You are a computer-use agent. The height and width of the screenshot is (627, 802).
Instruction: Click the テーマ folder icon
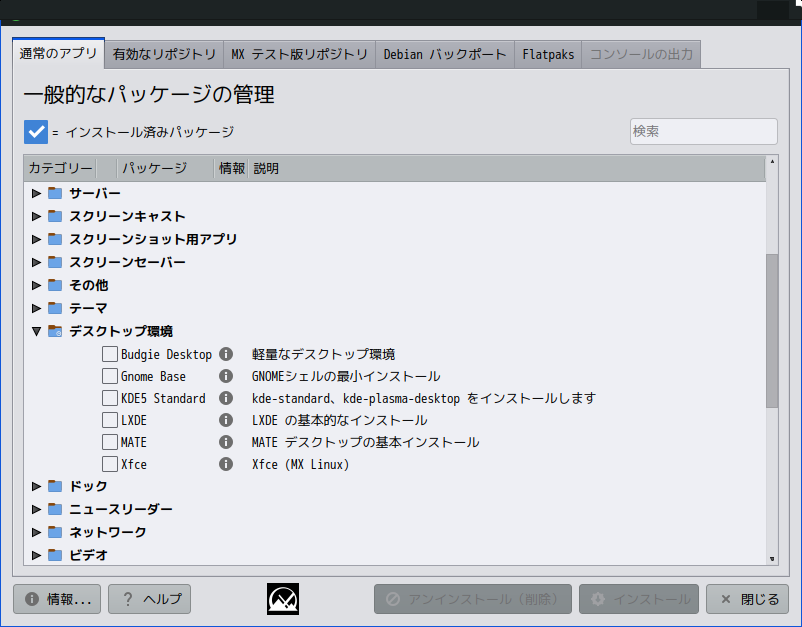[55, 308]
